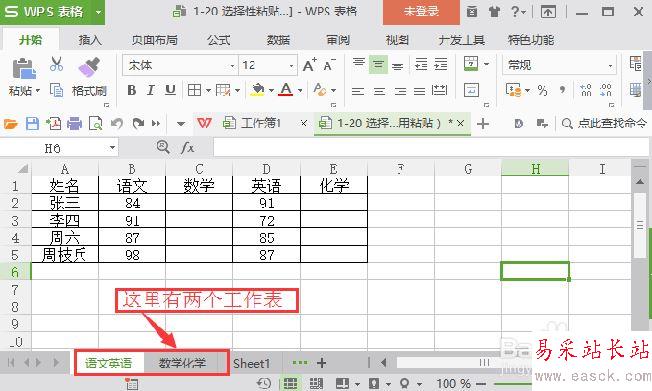Open file with the folder icon
The width and height of the screenshot is (652, 391).
pyautogui.click(x=11, y=124)
